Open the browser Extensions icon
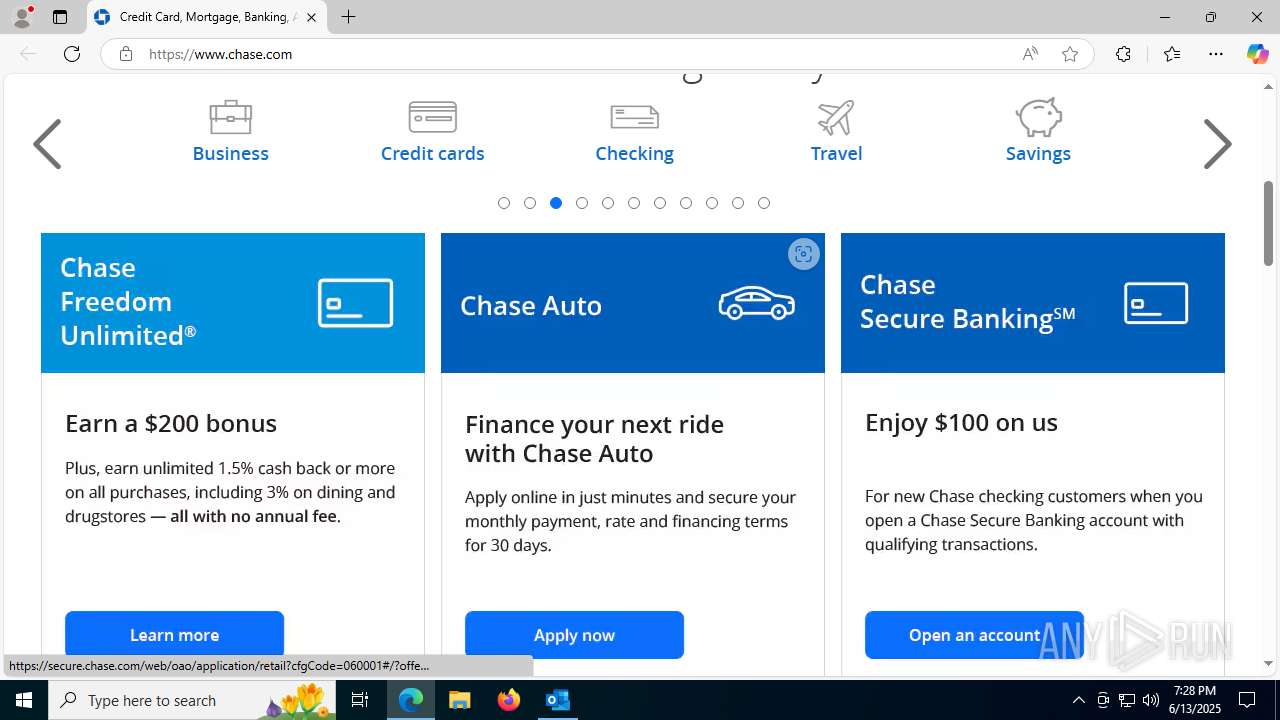 (1123, 54)
